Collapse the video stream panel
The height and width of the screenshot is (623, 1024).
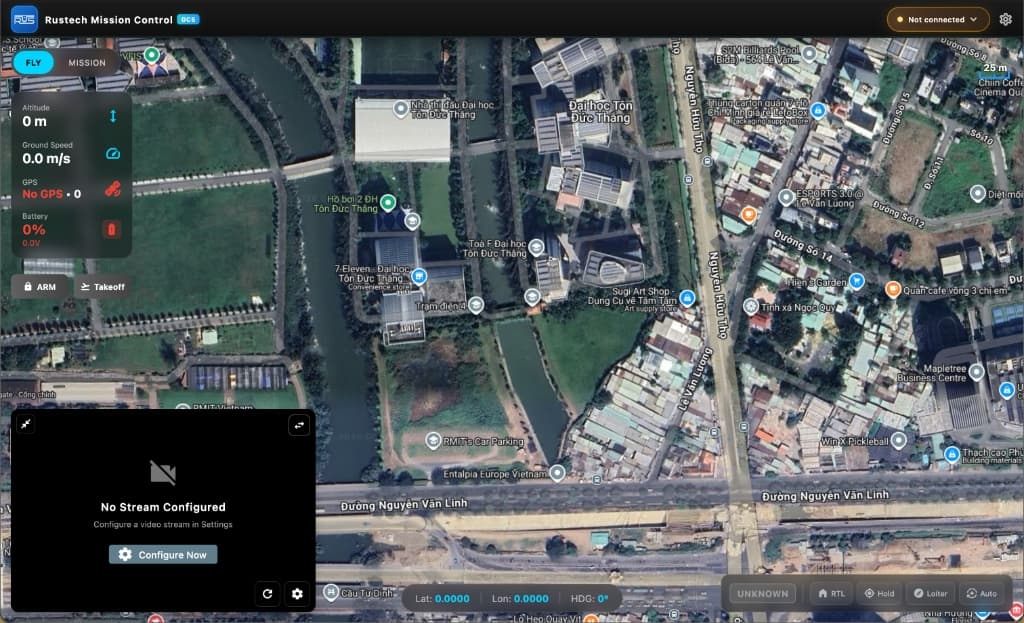point(27,426)
